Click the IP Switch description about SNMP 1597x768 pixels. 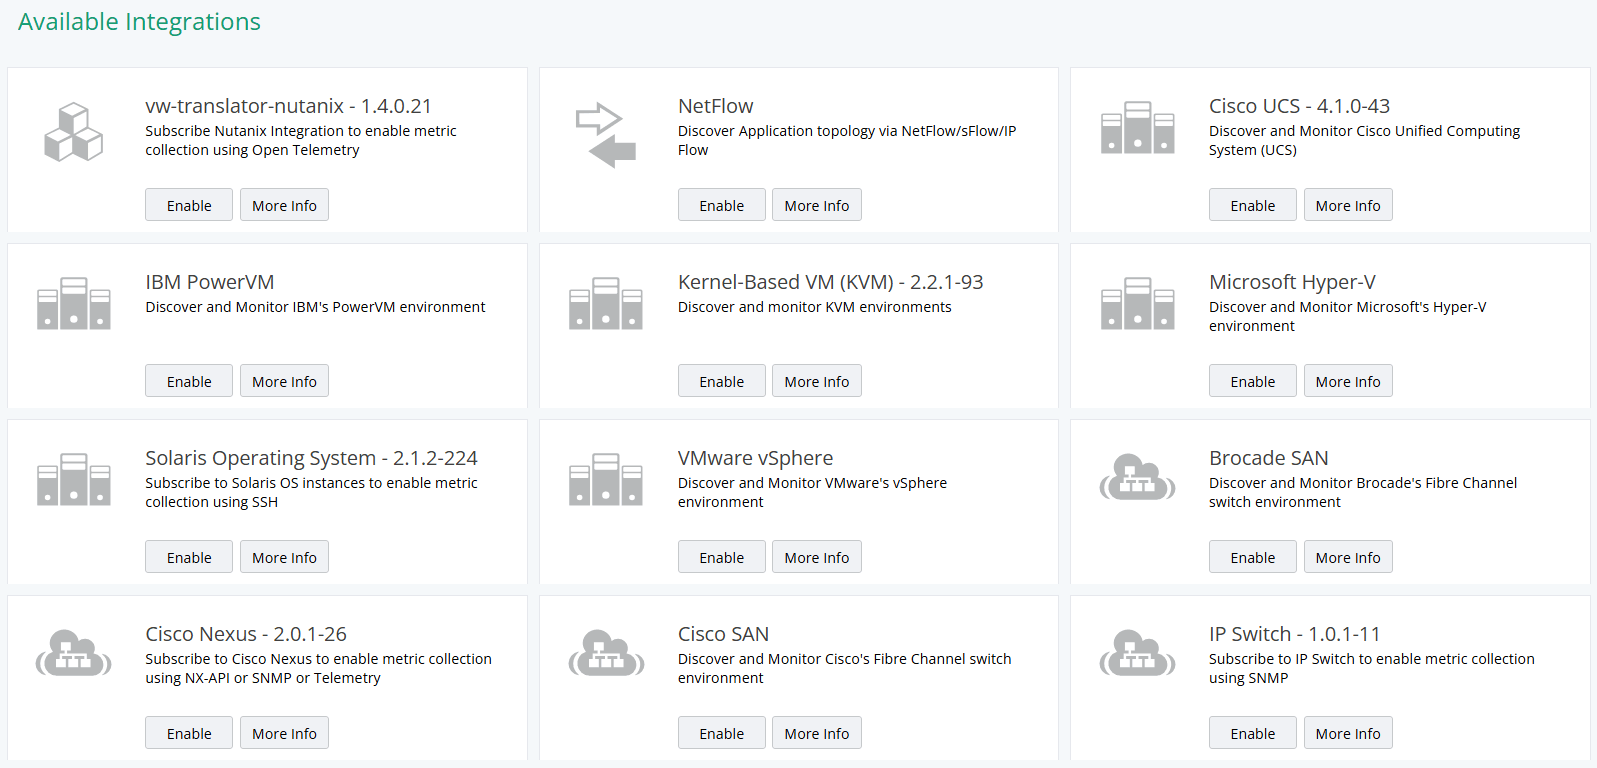click(1371, 668)
